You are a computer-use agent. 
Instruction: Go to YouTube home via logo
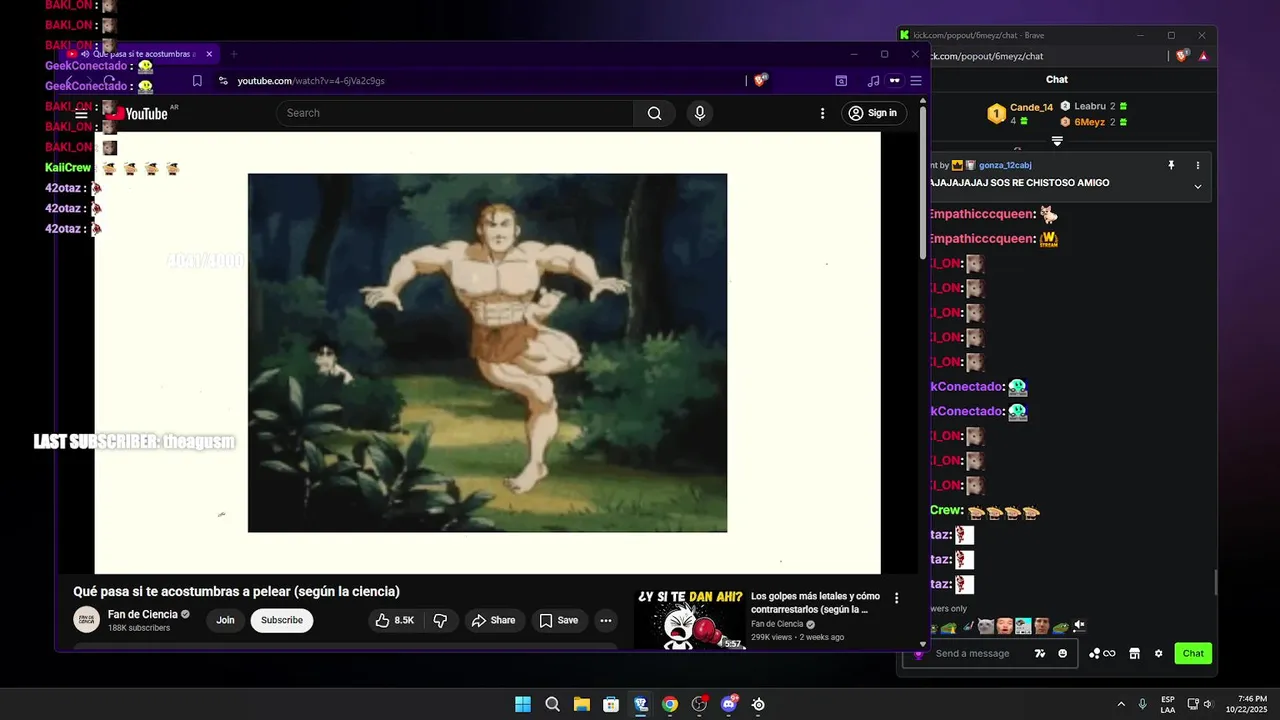click(x=138, y=113)
